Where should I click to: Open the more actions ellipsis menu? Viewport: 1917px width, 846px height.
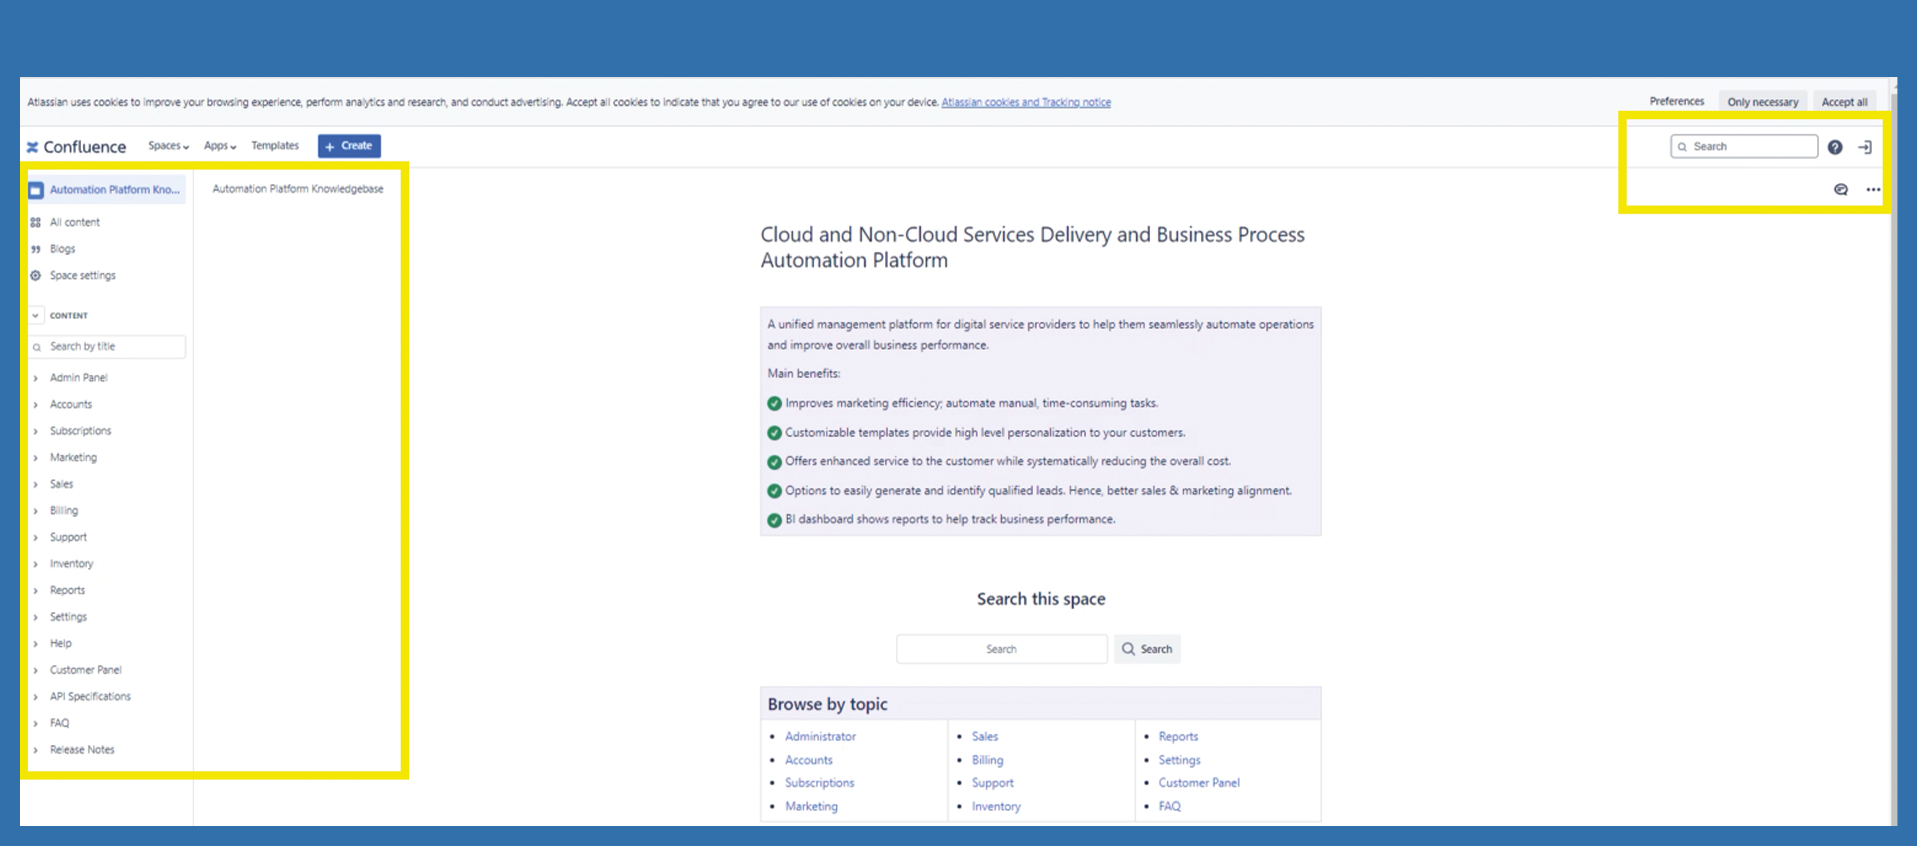click(1873, 190)
